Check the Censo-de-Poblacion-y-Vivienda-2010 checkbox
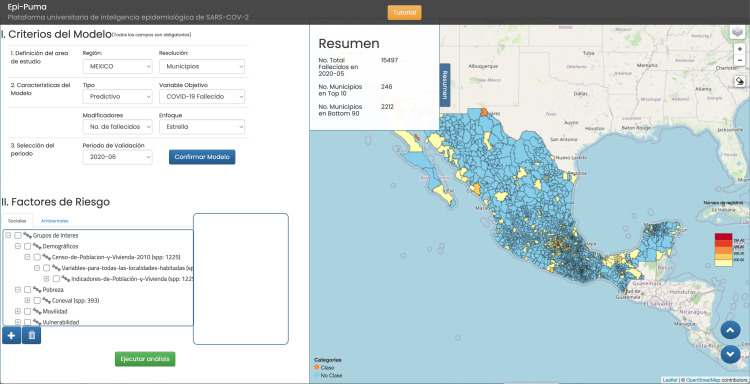 (37, 257)
